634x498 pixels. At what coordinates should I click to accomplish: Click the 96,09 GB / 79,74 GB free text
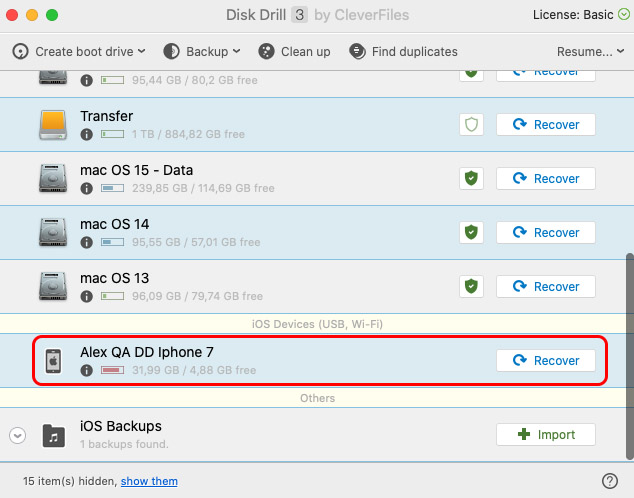(197, 296)
